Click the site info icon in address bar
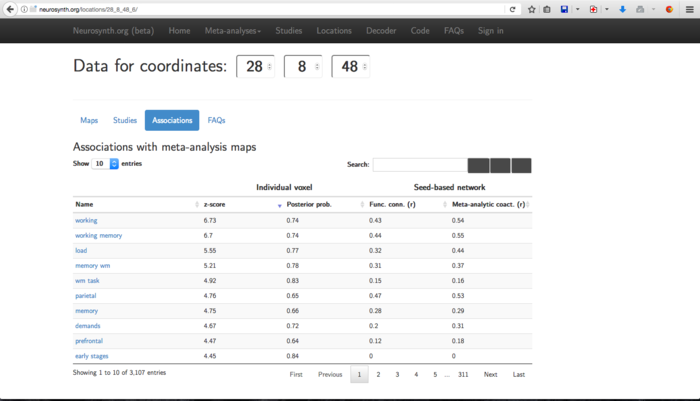 [24, 9]
